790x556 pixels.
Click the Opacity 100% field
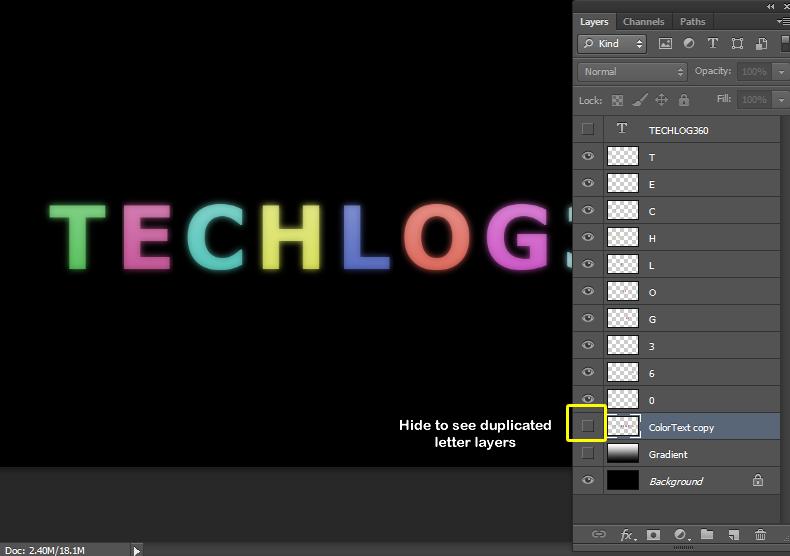click(755, 72)
